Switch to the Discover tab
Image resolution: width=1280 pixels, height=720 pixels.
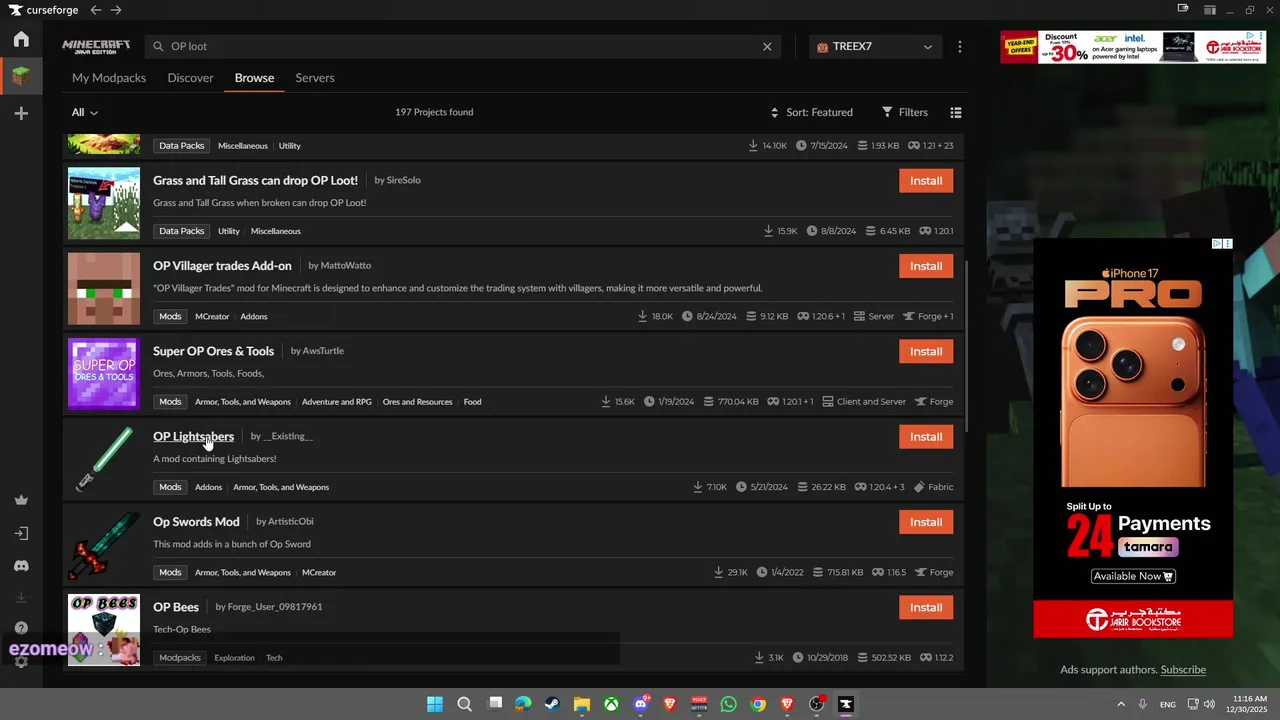pyautogui.click(x=190, y=78)
